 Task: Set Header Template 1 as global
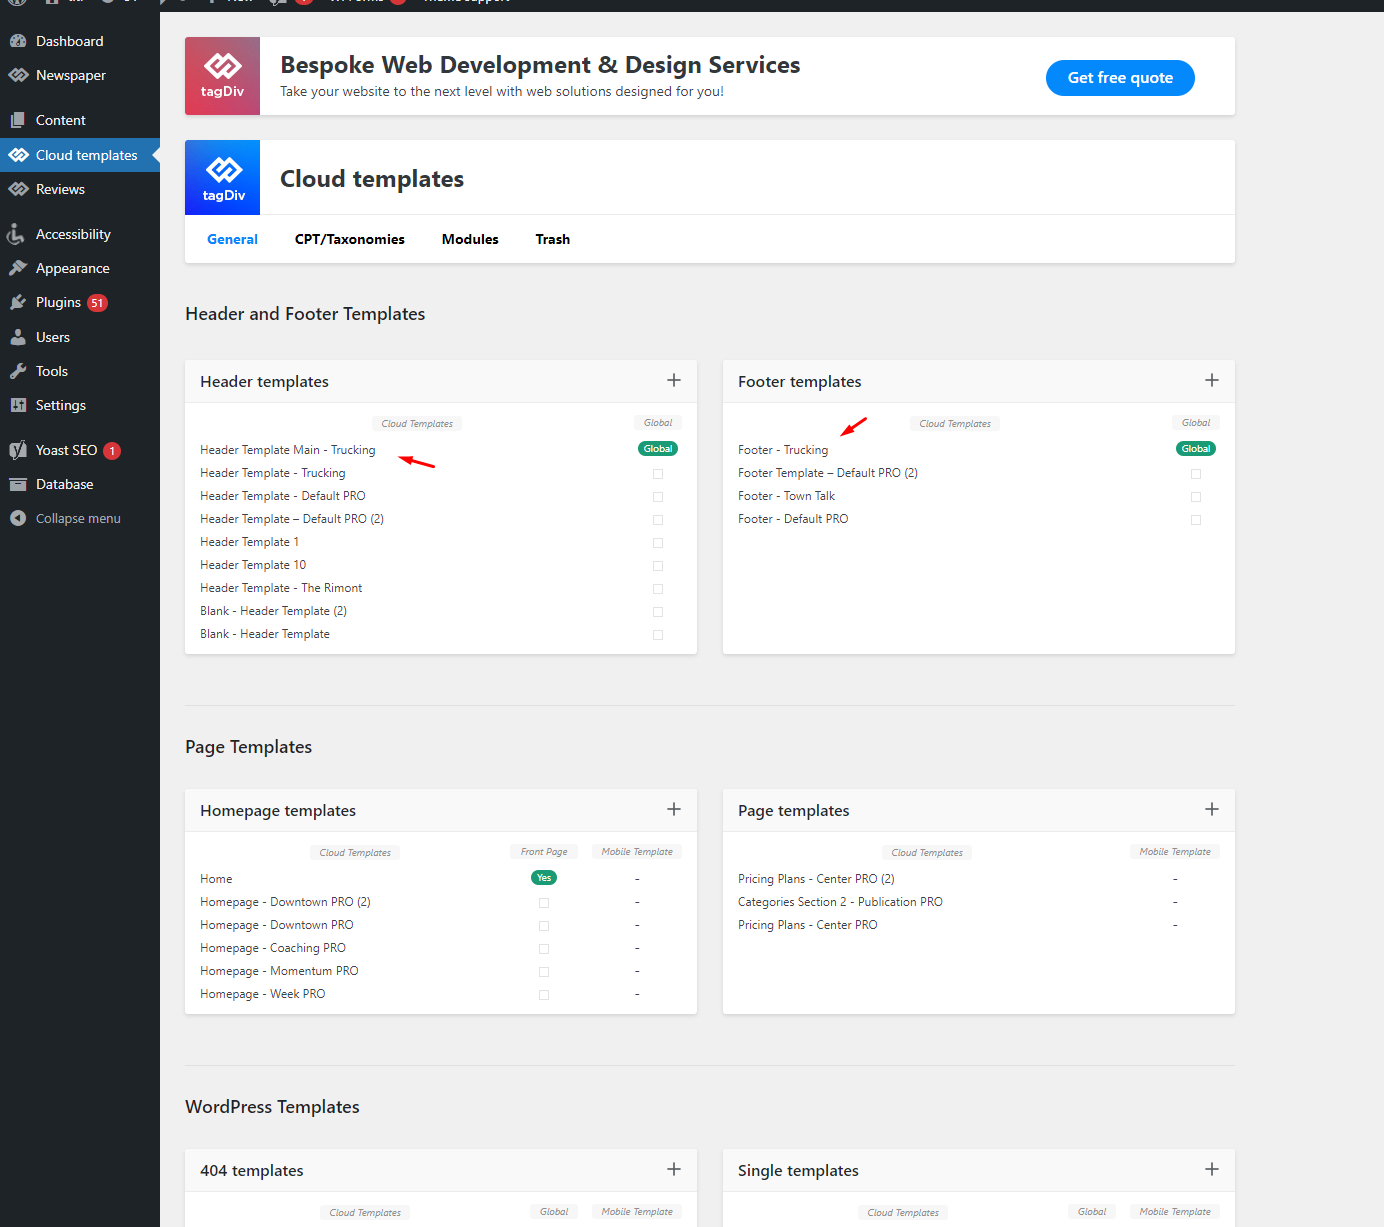658,543
